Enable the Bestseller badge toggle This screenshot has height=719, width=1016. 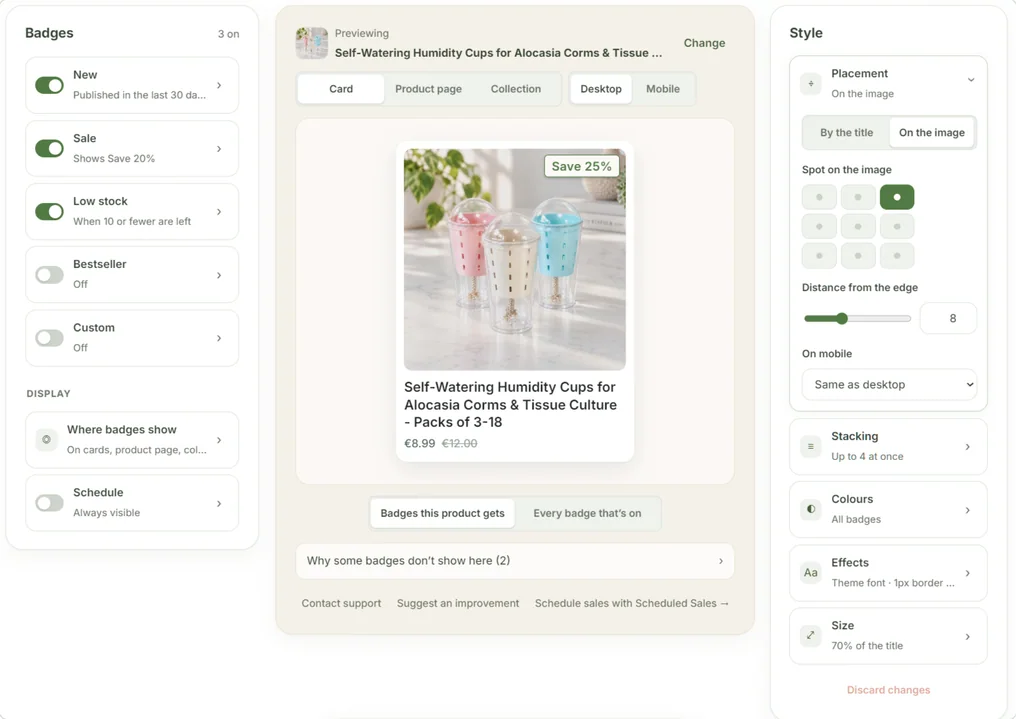pos(49,275)
